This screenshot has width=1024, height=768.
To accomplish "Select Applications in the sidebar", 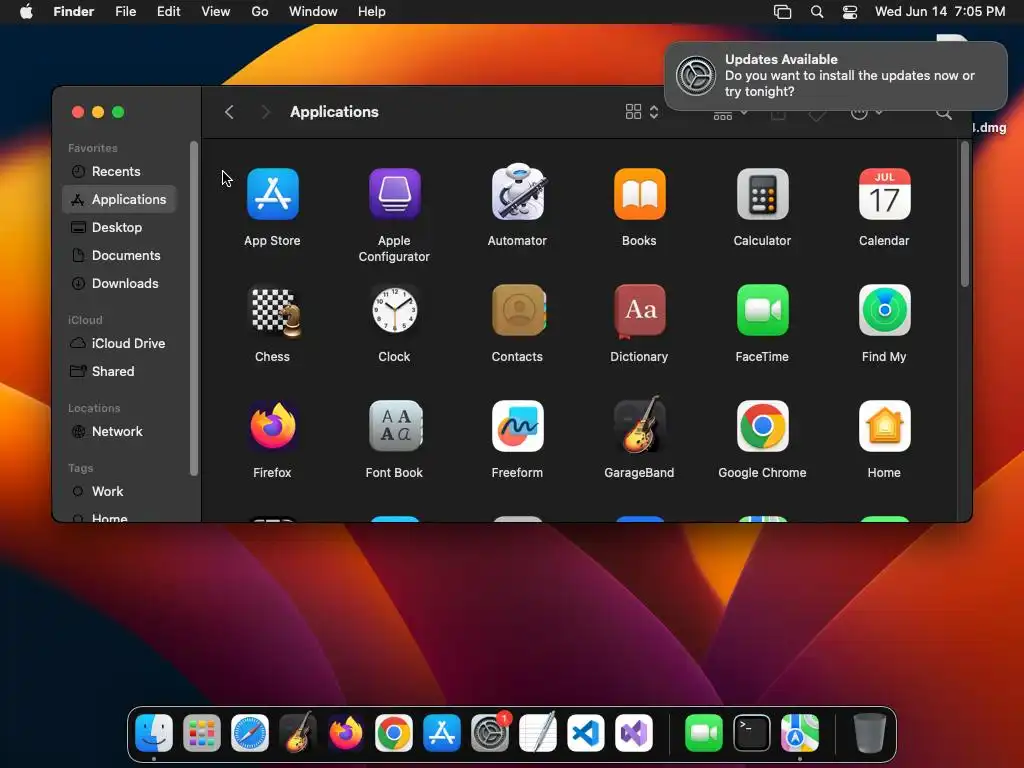I will [120, 199].
